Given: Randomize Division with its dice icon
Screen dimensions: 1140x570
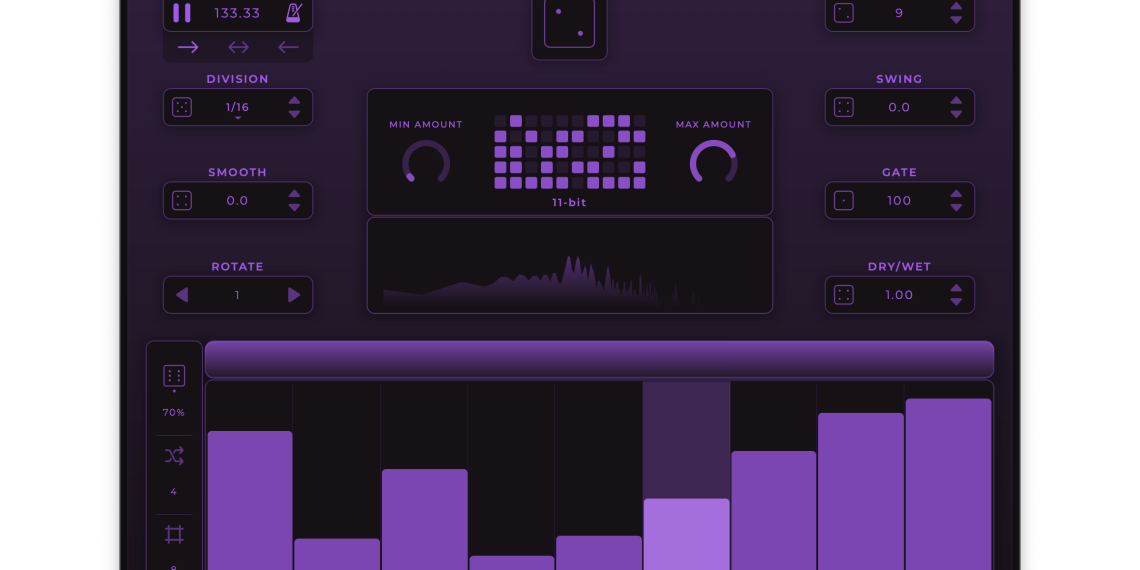Looking at the screenshot, I should point(182,107).
